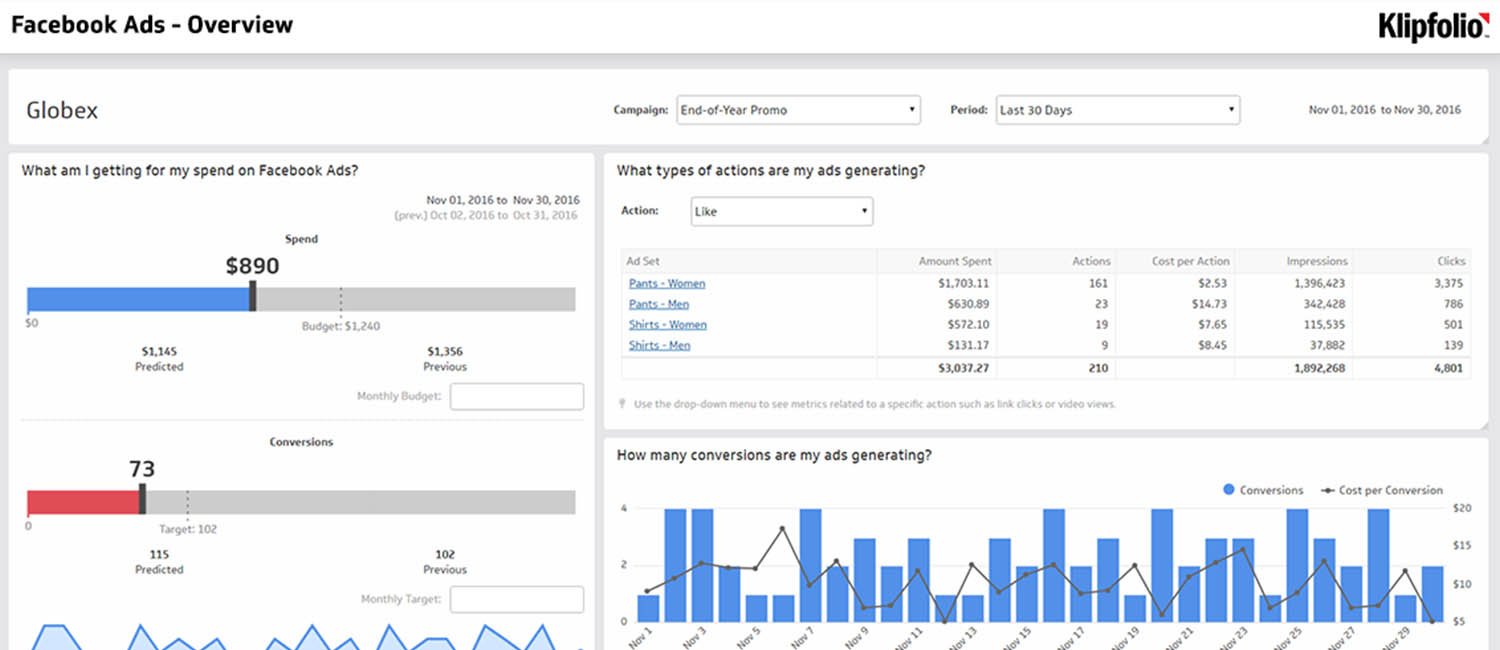Open the Pants - Women ad set link
1500x650 pixels.
click(667, 284)
